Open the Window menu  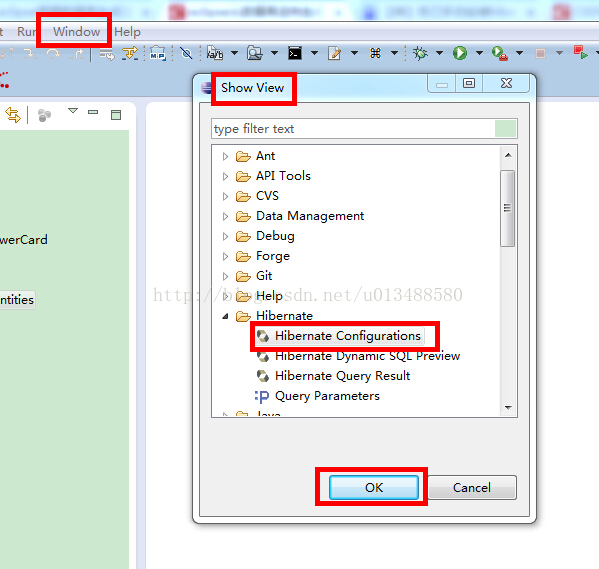[x=76, y=32]
